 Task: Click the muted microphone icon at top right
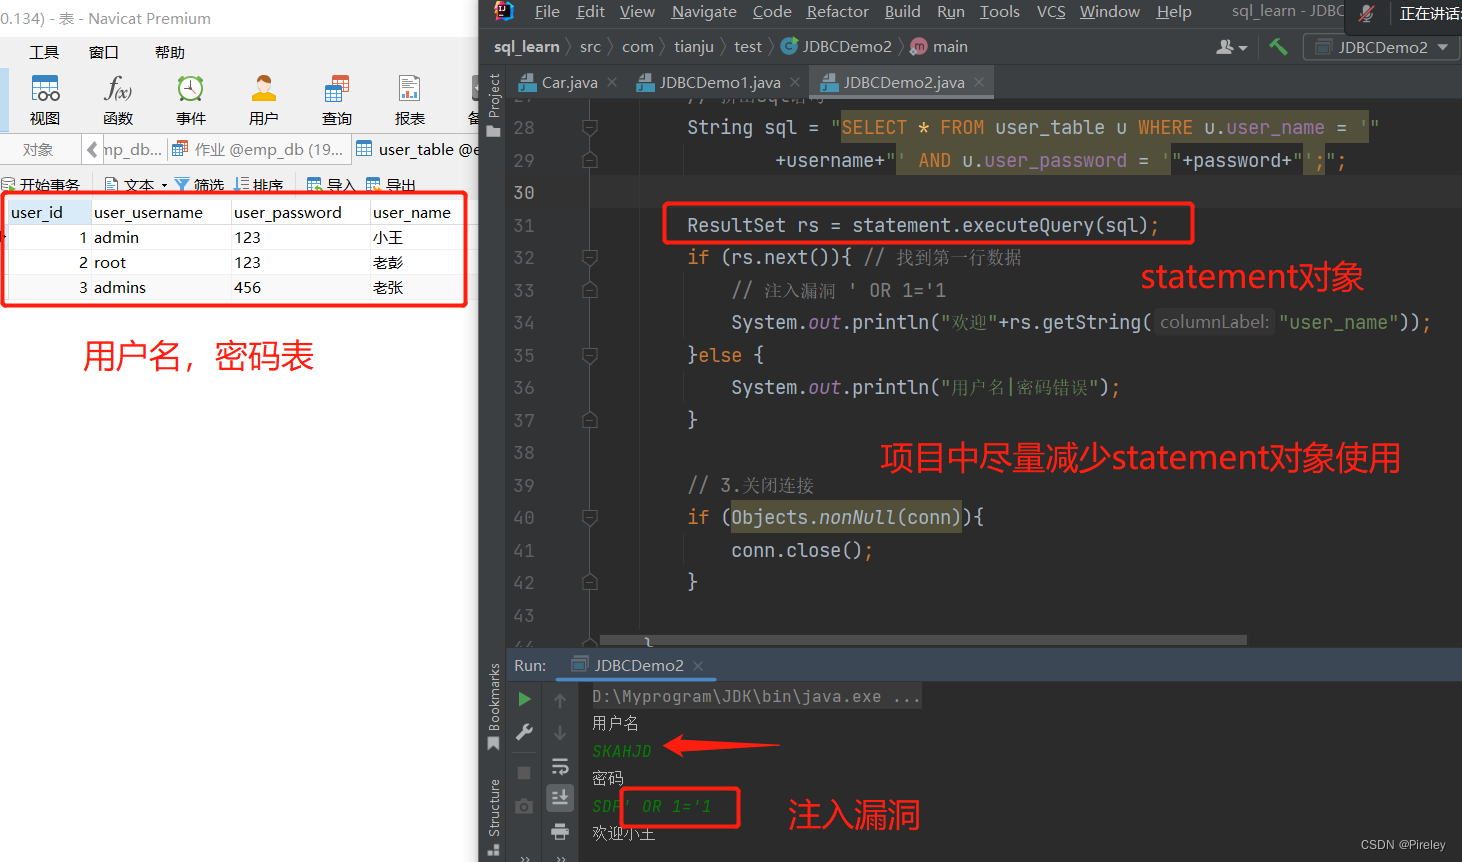1366,13
